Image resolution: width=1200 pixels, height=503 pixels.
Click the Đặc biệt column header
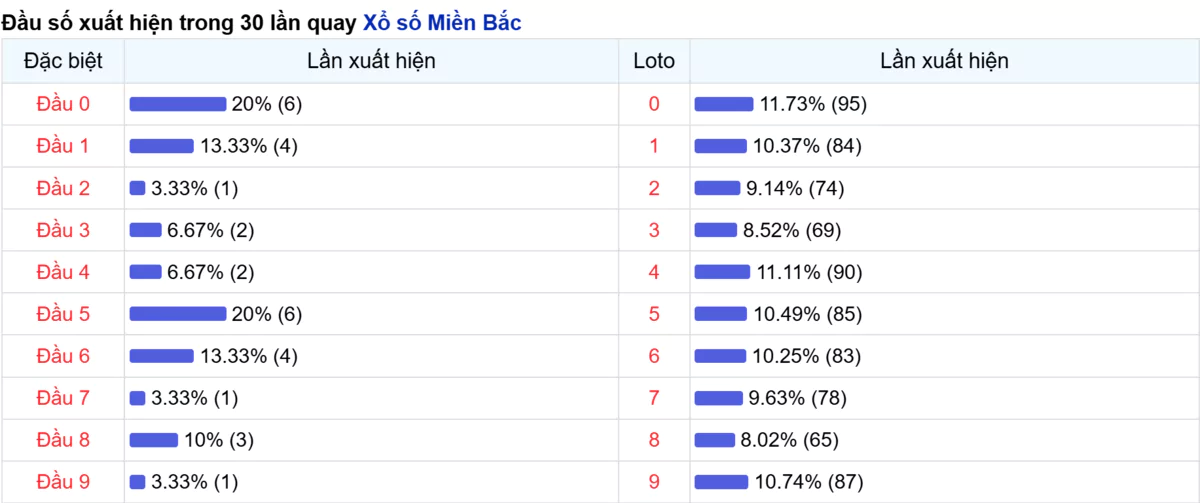click(x=63, y=61)
